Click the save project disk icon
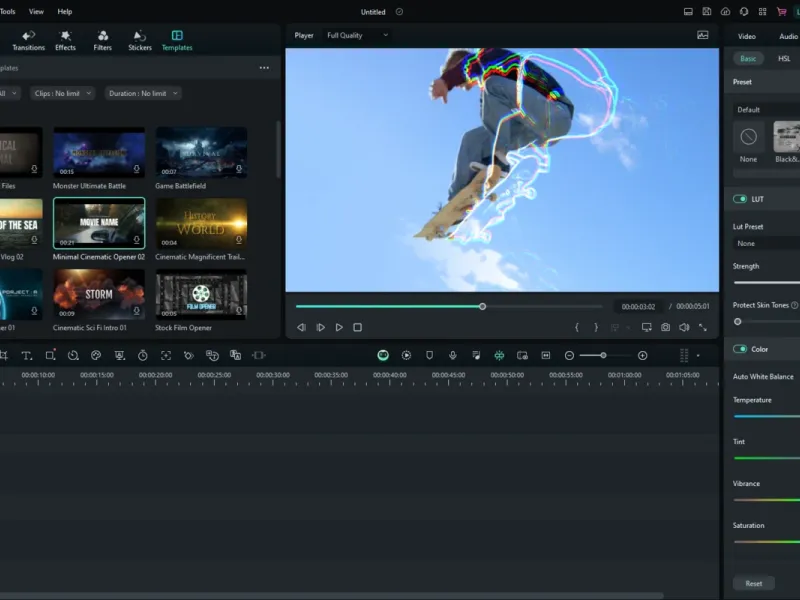This screenshot has height=600, width=800. (x=707, y=11)
